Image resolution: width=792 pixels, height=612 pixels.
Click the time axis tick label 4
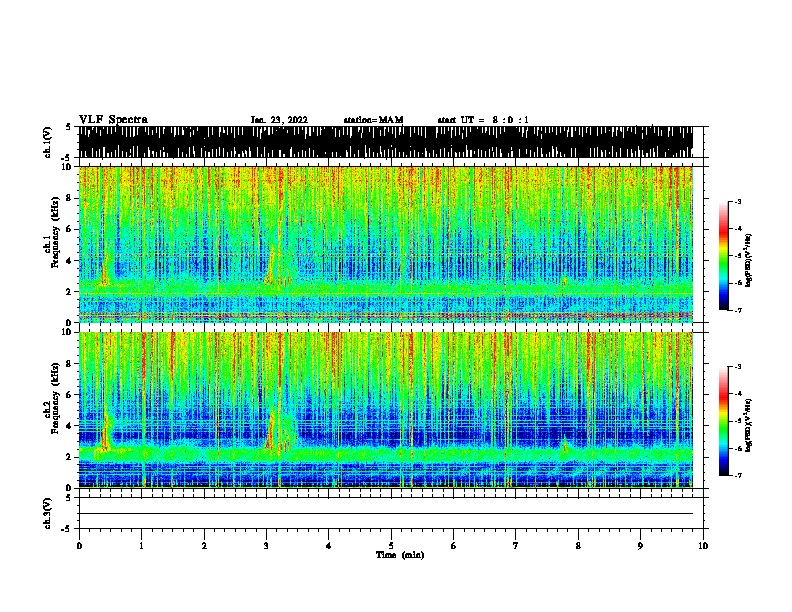click(x=328, y=546)
